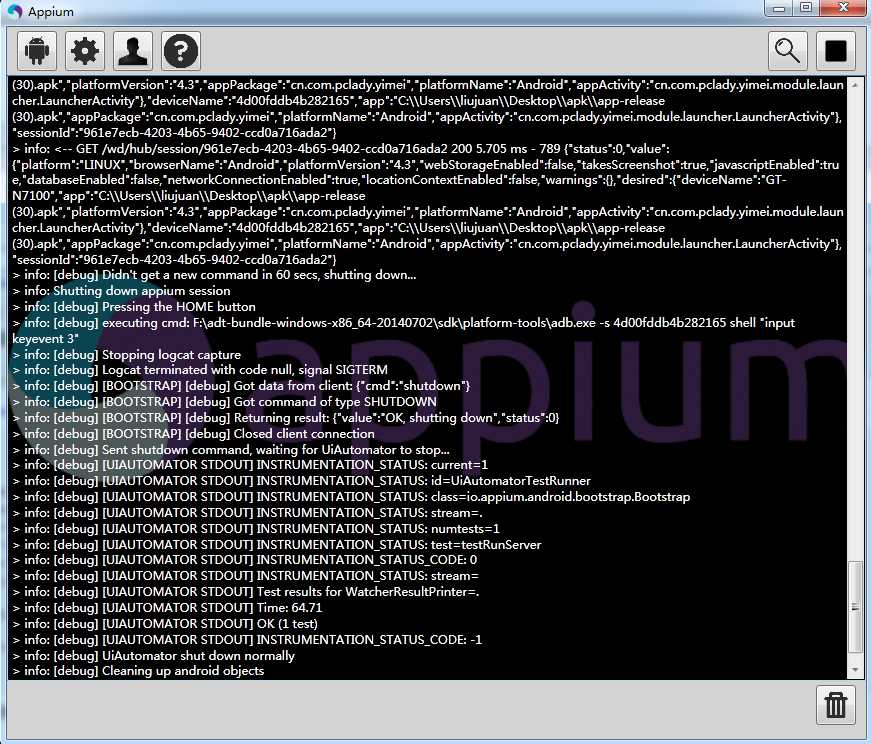Screen dimensions: 871x744
Task: Click 'test=testRunServer' log line
Action: 277,545
